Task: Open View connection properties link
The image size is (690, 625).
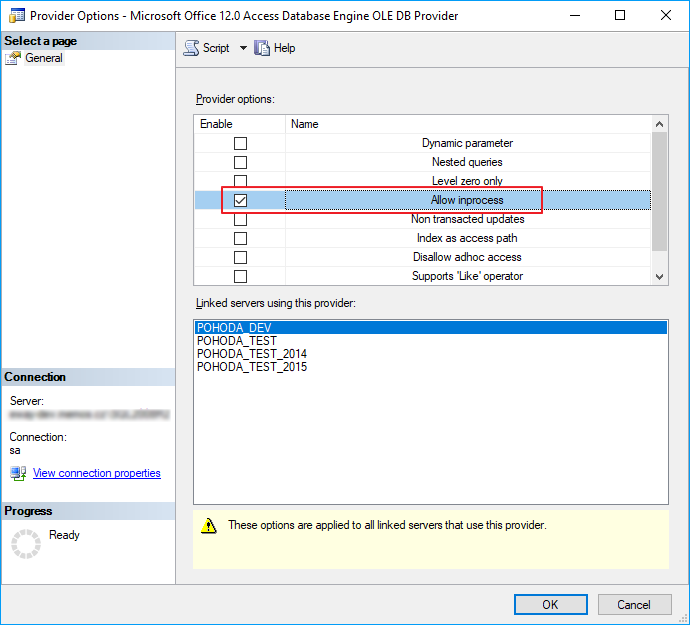Action: pyautogui.click(x=96, y=473)
